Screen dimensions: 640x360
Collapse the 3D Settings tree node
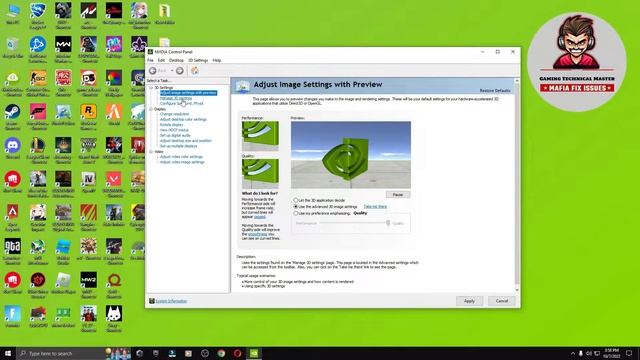(x=151, y=88)
